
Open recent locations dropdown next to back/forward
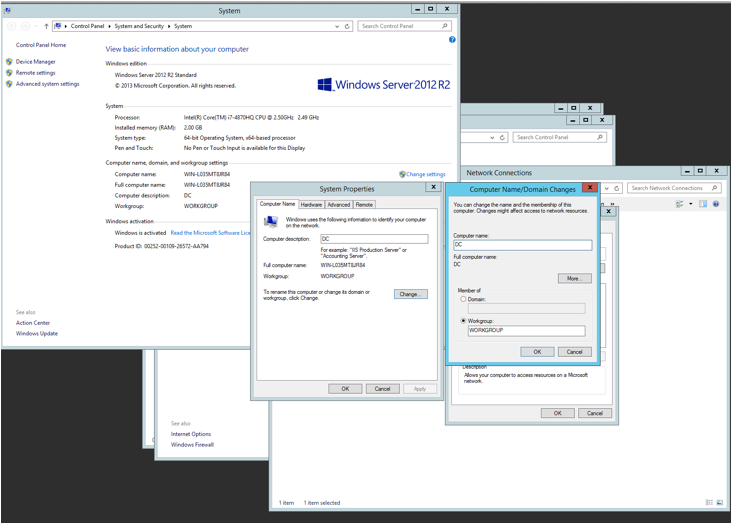pyautogui.click(x=36, y=26)
